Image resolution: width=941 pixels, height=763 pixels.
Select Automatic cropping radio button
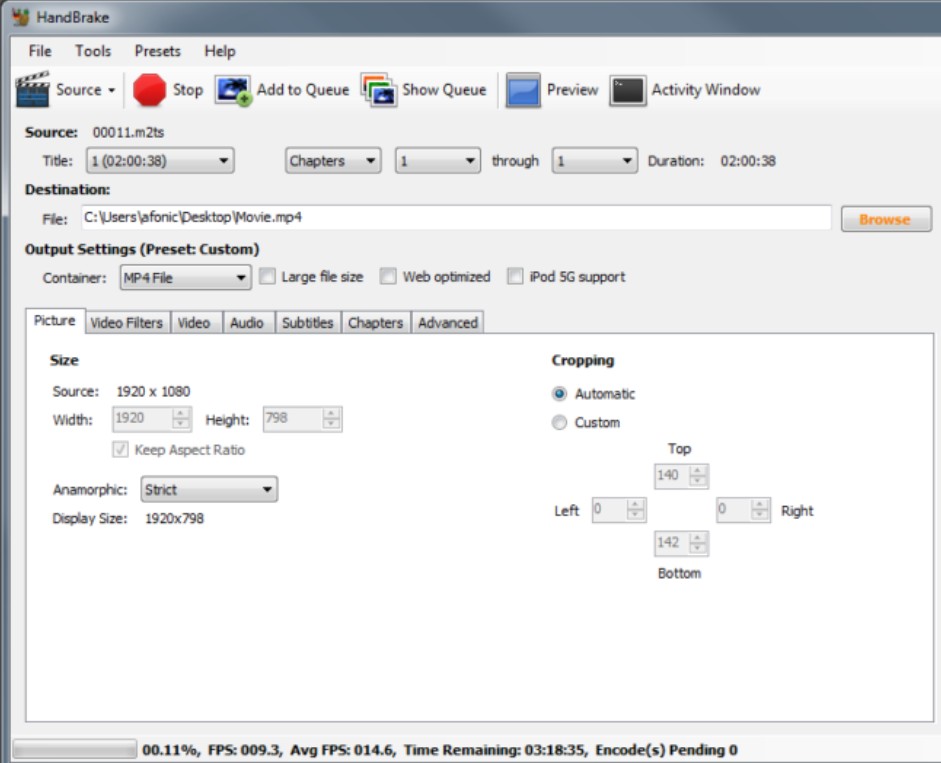[x=559, y=394]
